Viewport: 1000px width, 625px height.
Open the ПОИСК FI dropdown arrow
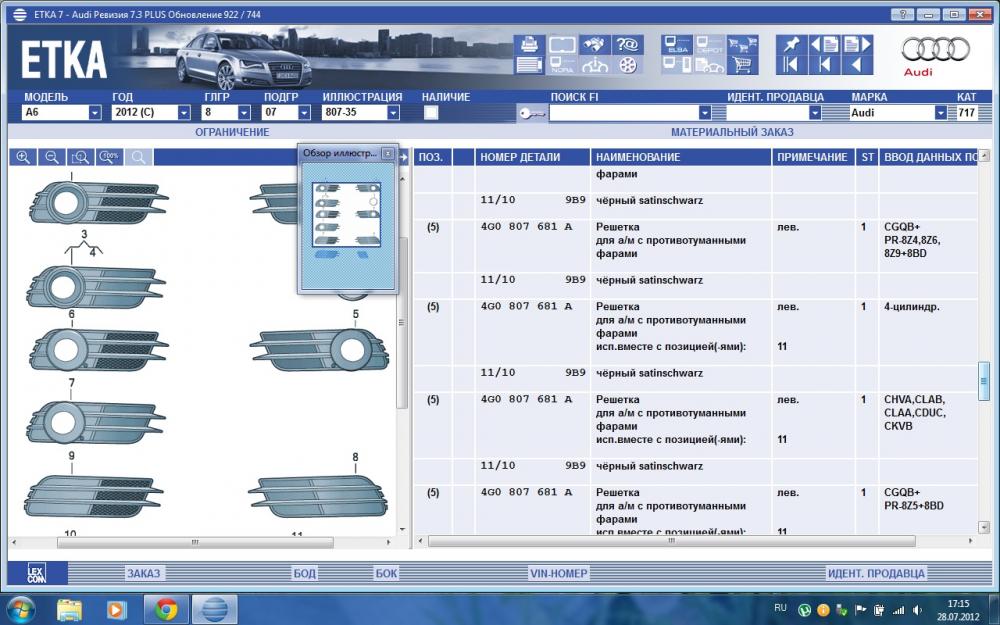tap(705, 114)
